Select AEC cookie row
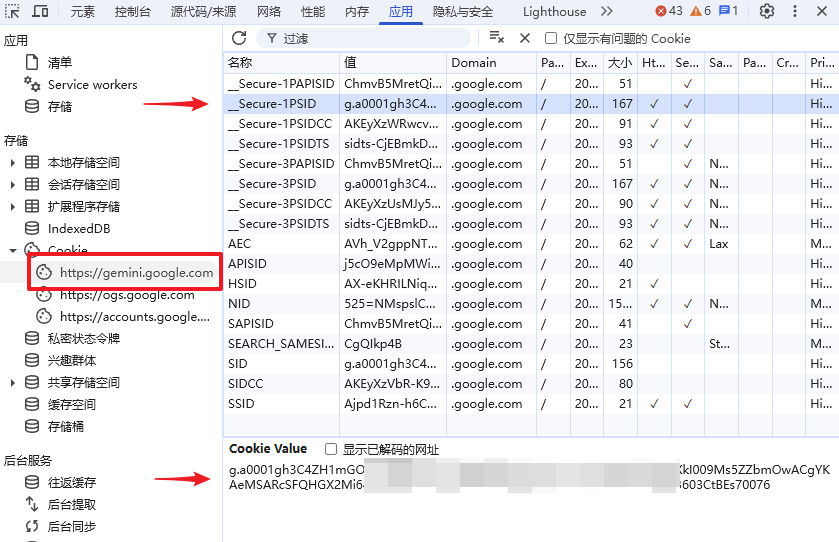 tap(531, 243)
